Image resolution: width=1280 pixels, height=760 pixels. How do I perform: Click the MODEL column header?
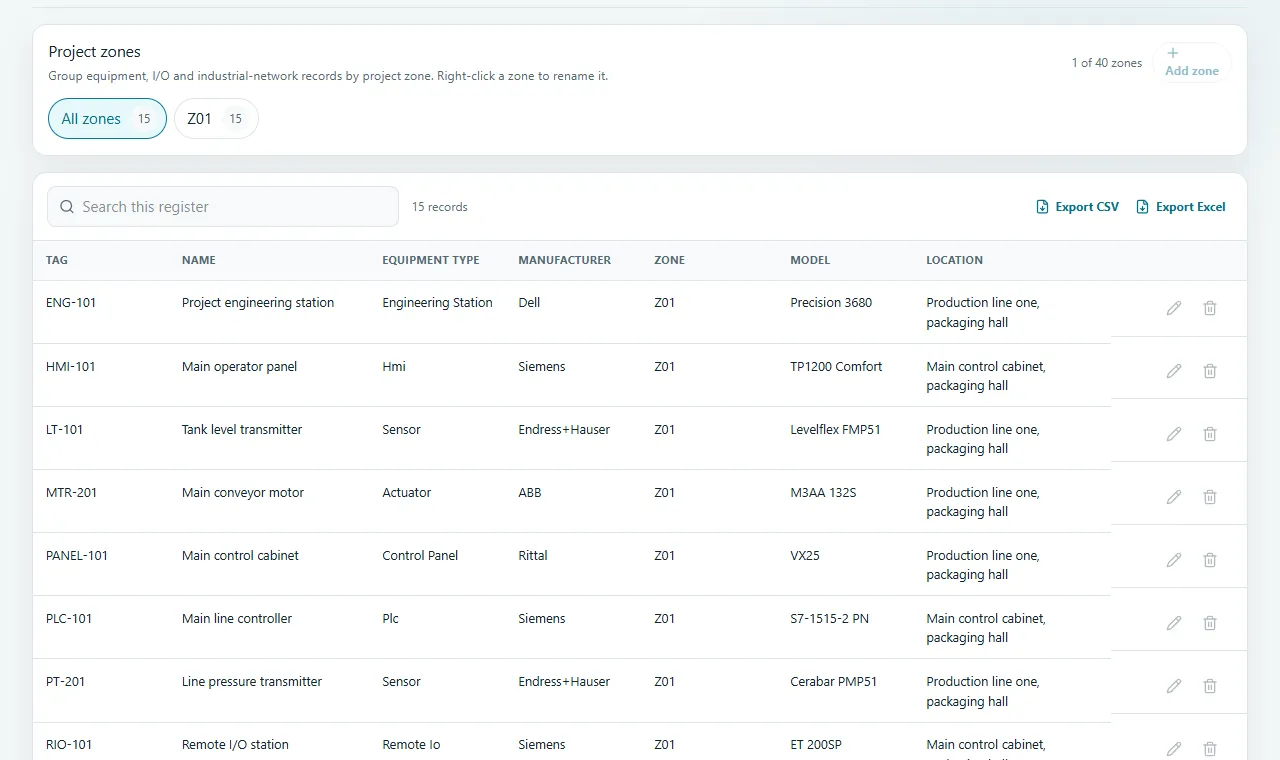810,260
